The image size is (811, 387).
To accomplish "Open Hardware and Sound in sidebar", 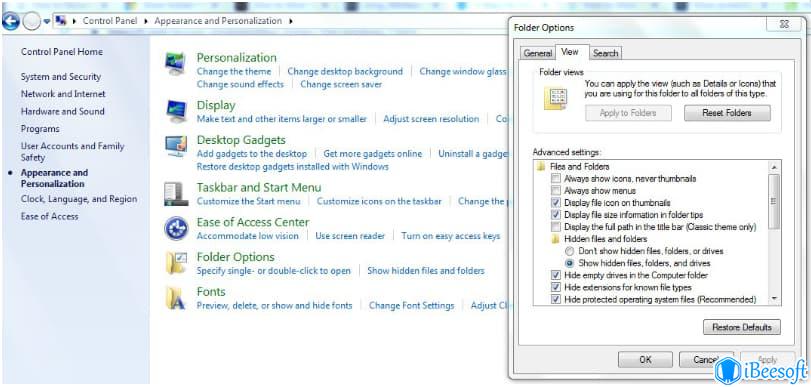I will 63,111.
